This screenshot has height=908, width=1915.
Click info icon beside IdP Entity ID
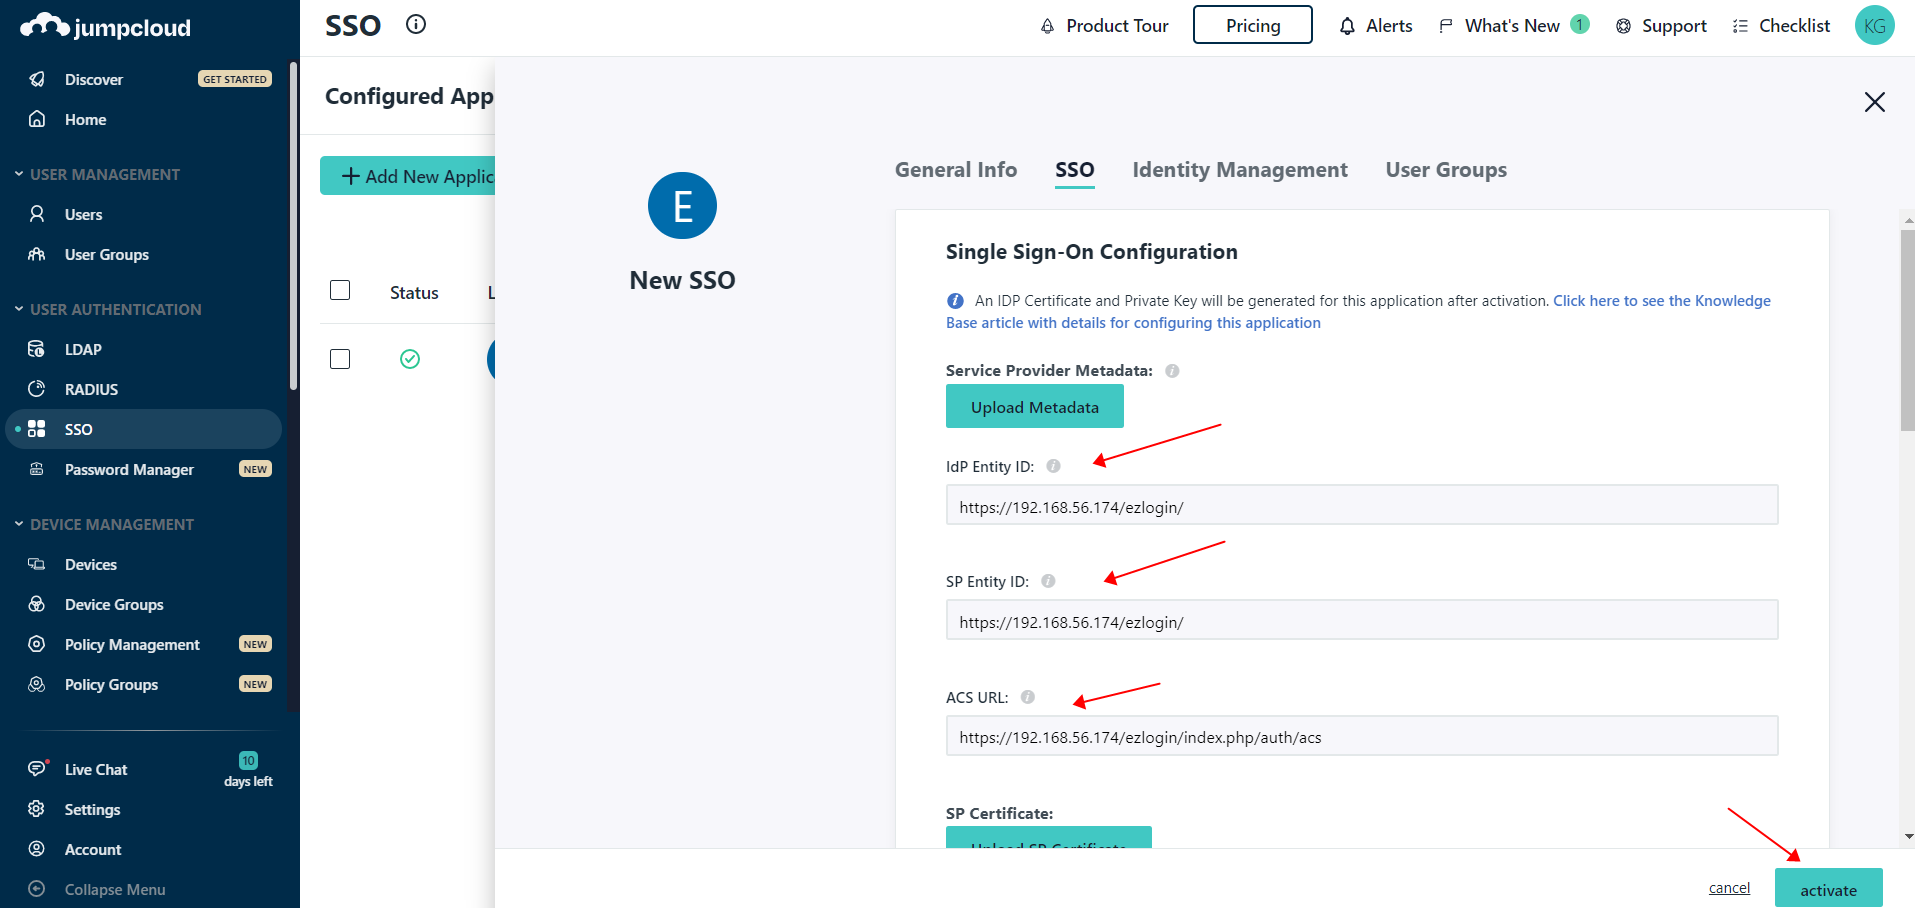tap(1054, 466)
